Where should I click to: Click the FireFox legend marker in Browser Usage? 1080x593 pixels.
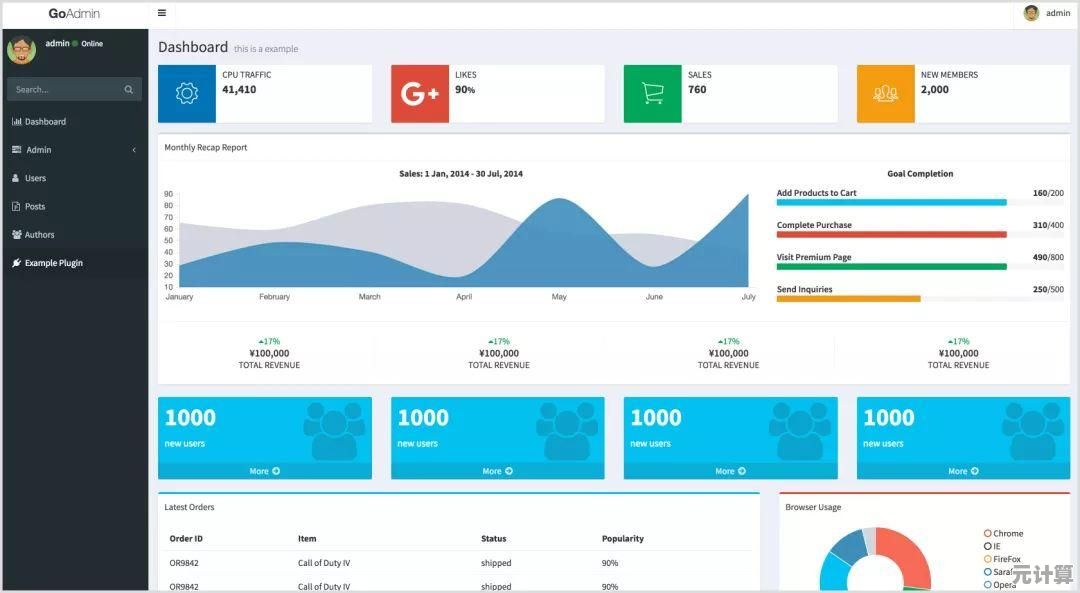[x=988, y=559]
